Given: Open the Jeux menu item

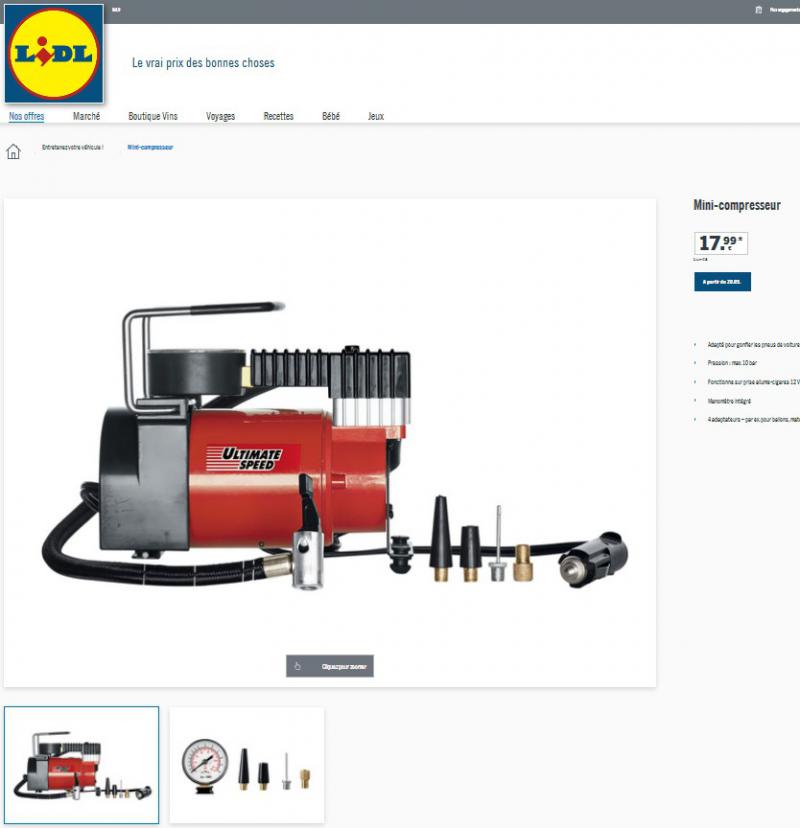Looking at the screenshot, I should click(375, 116).
